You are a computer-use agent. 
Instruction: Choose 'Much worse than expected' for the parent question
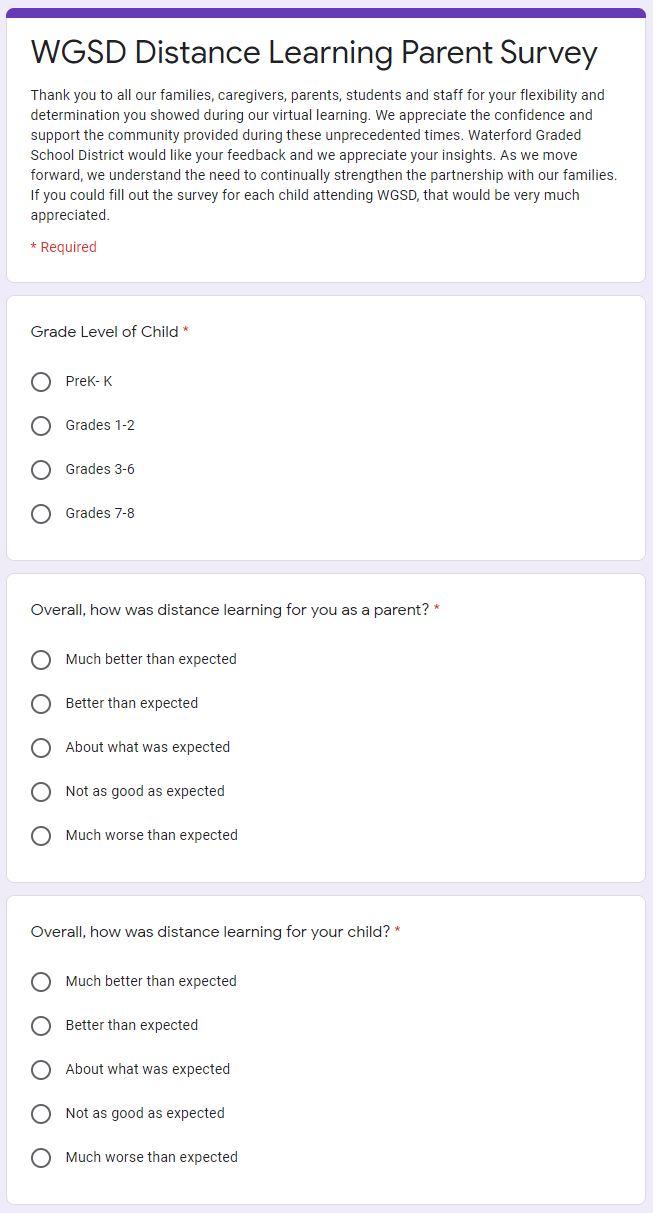pos(41,836)
